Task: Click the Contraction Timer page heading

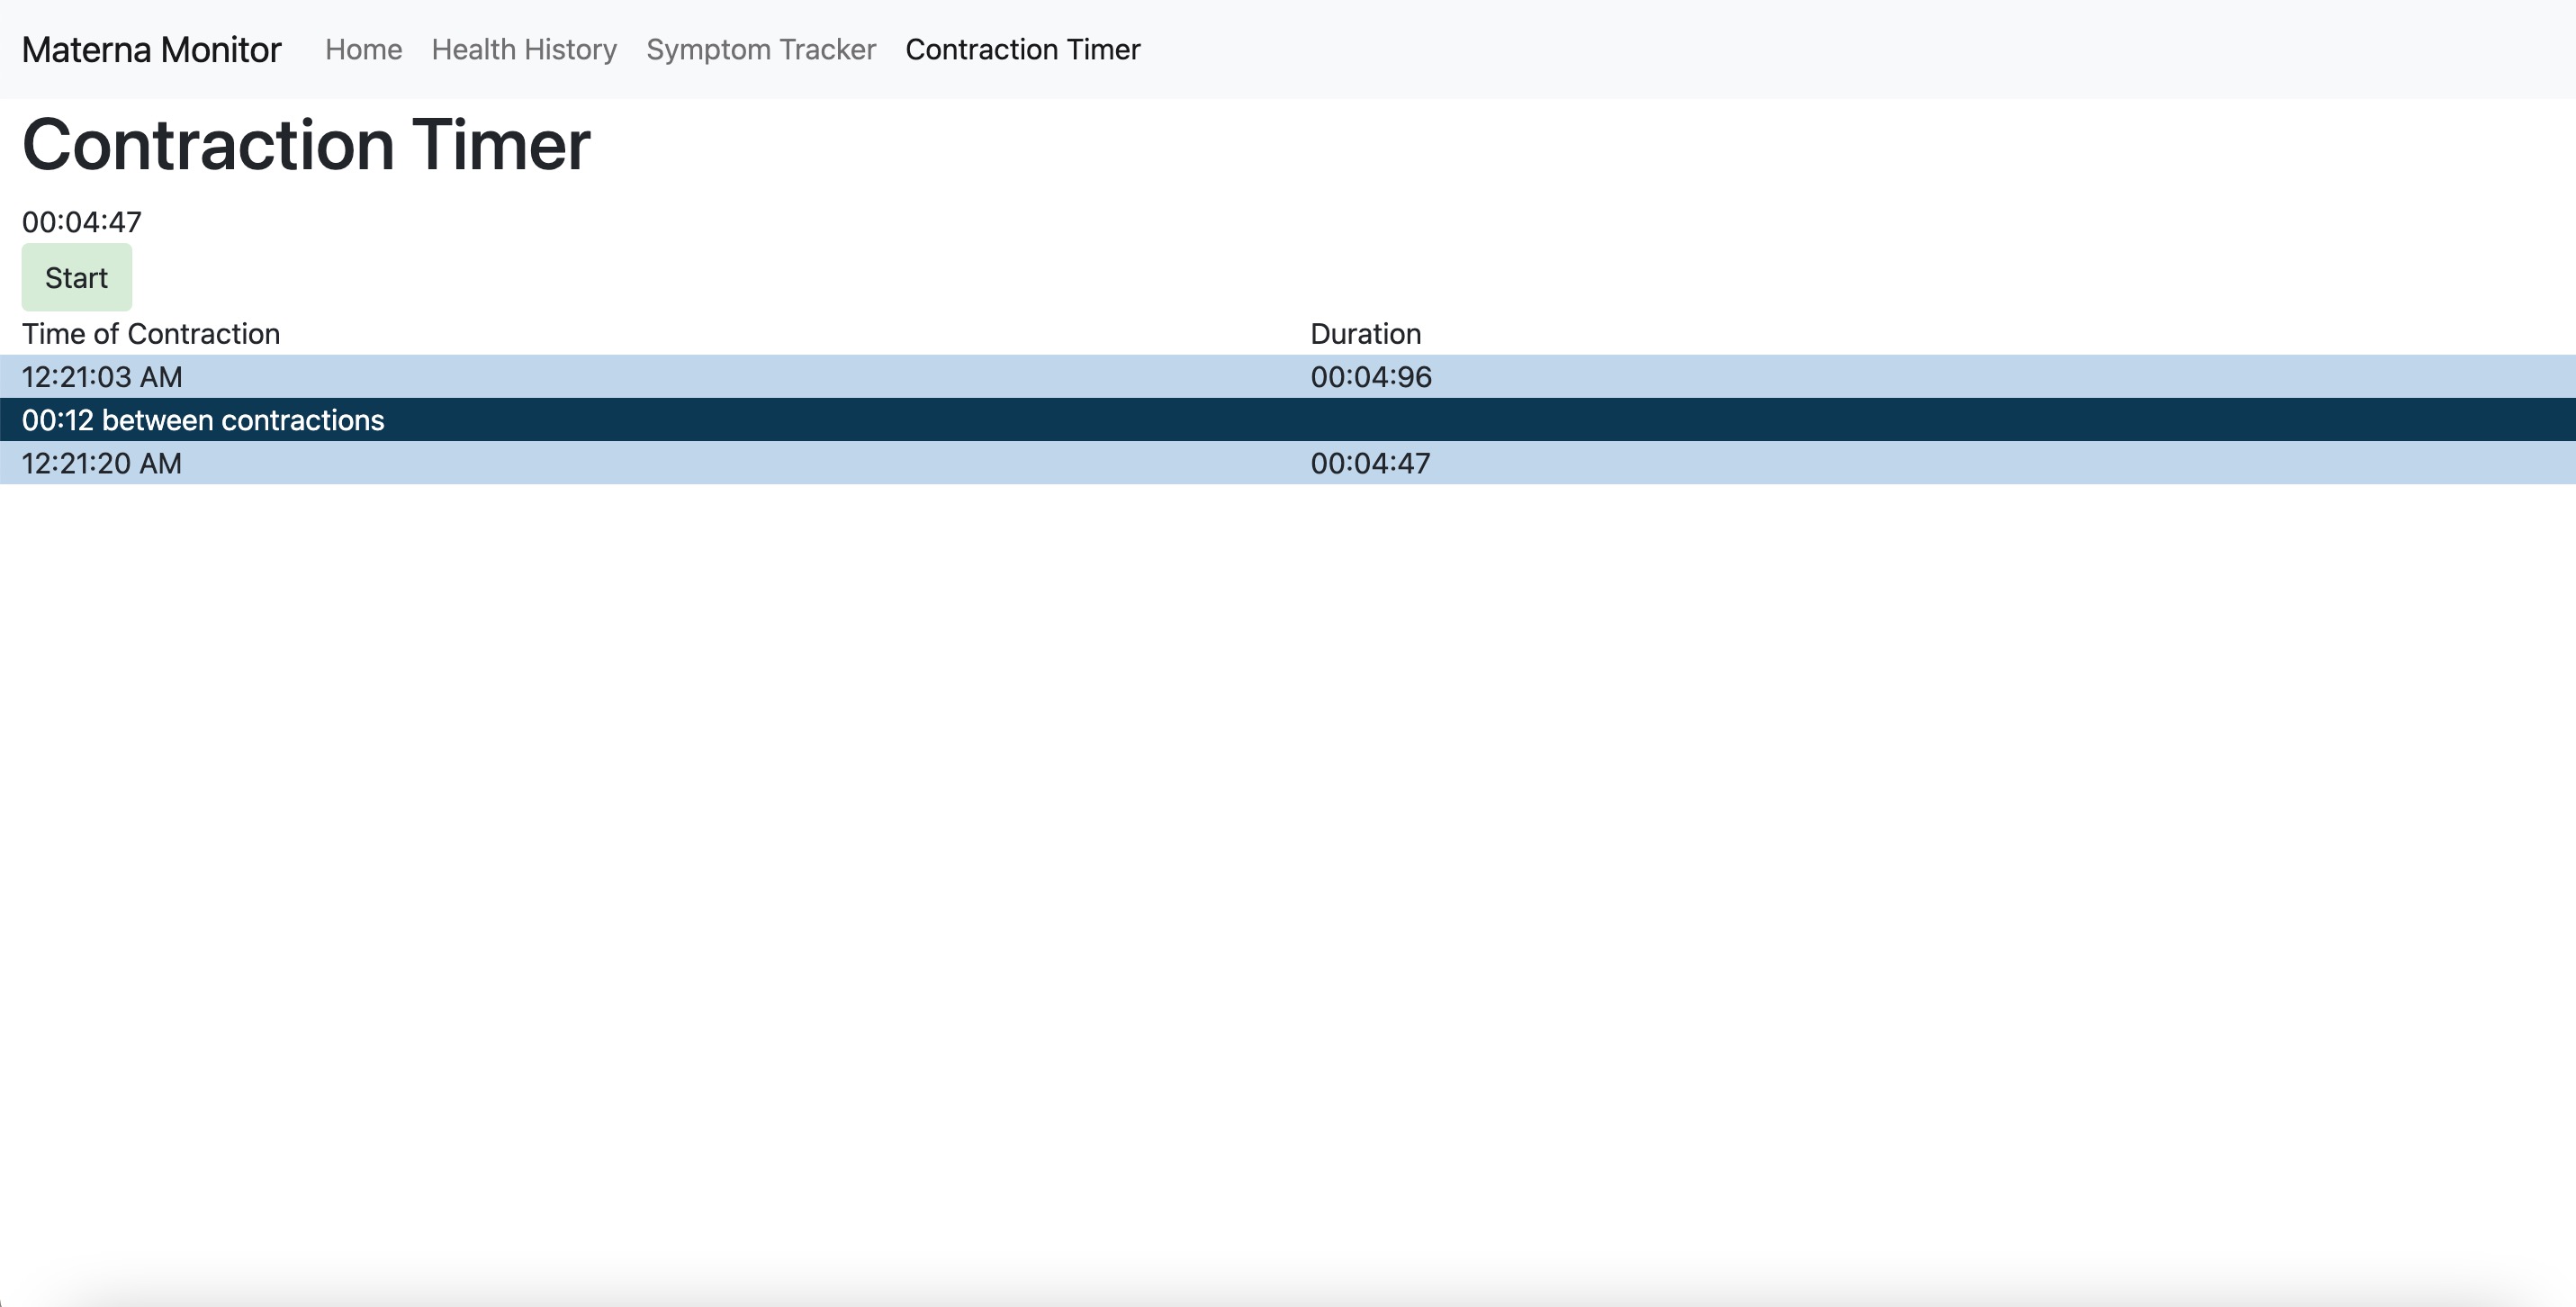Action: (306, 146)
